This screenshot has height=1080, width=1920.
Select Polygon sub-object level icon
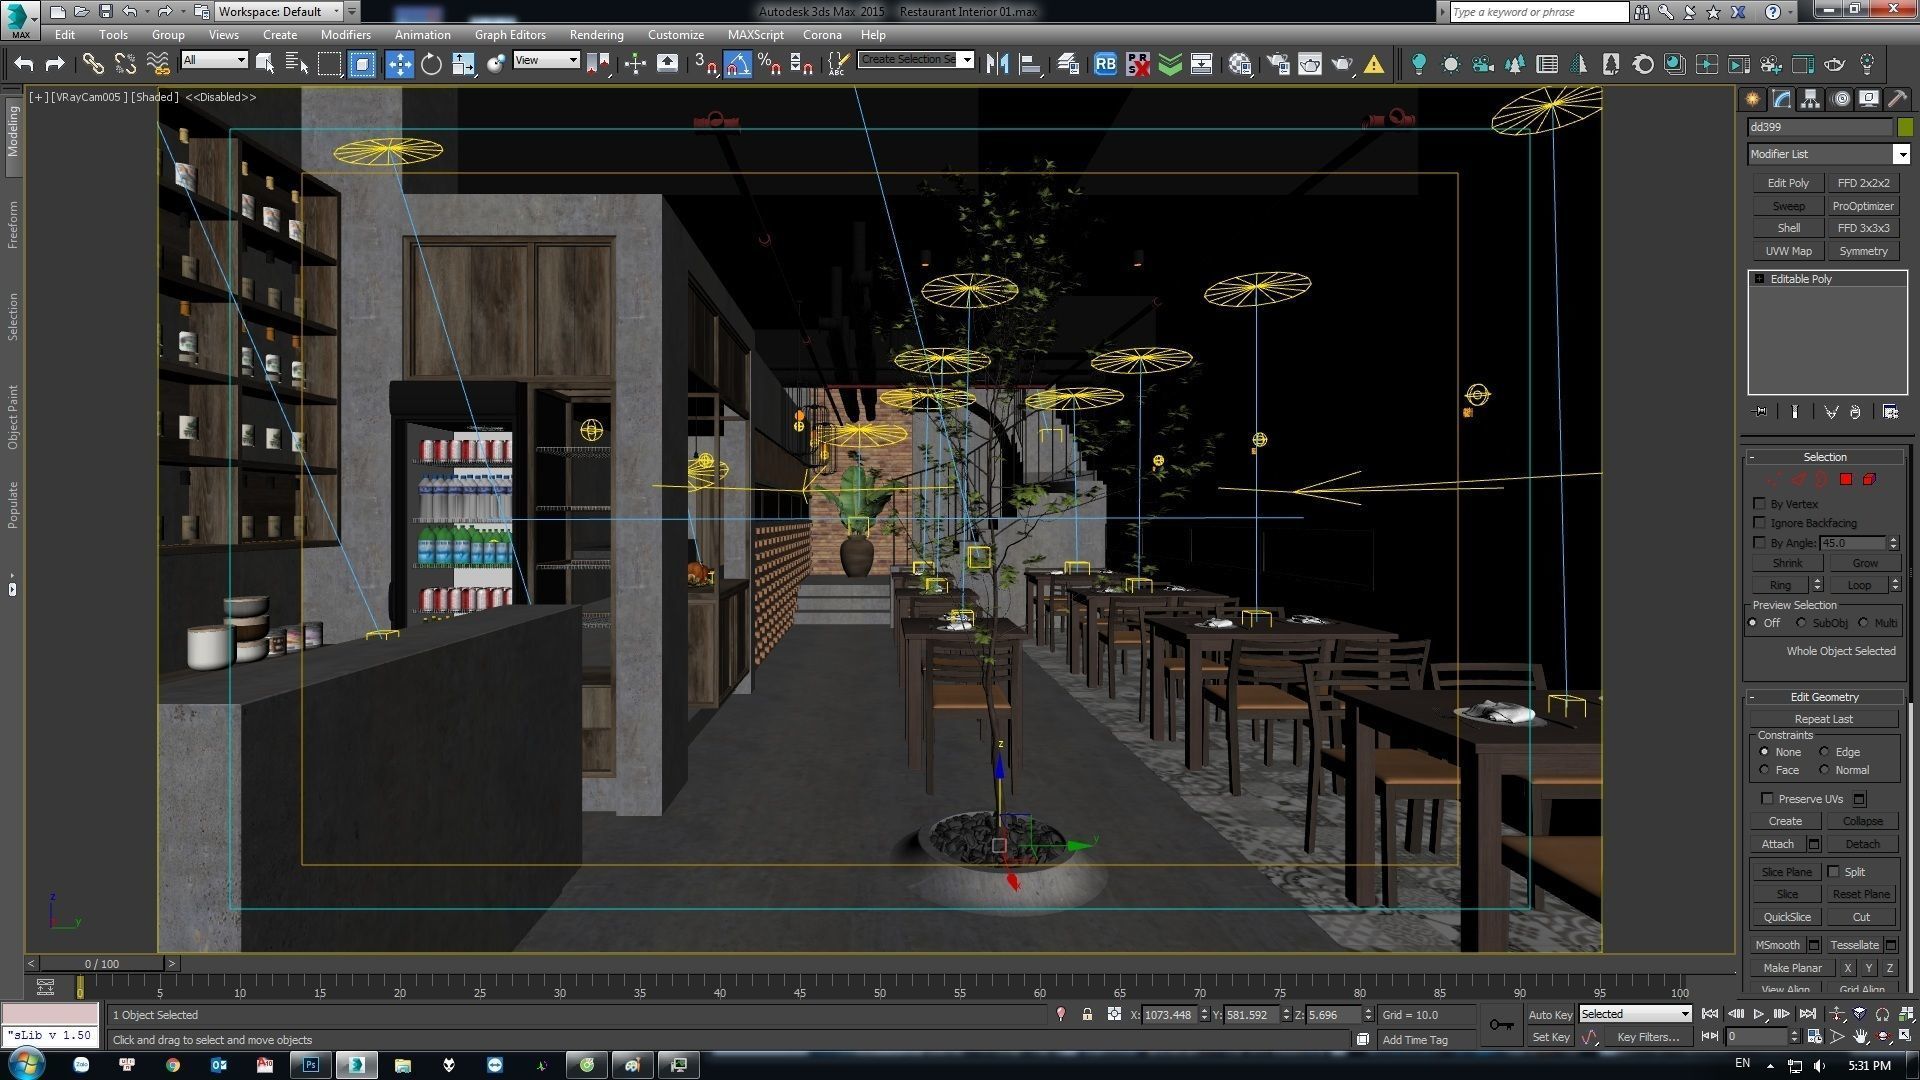1846,479
